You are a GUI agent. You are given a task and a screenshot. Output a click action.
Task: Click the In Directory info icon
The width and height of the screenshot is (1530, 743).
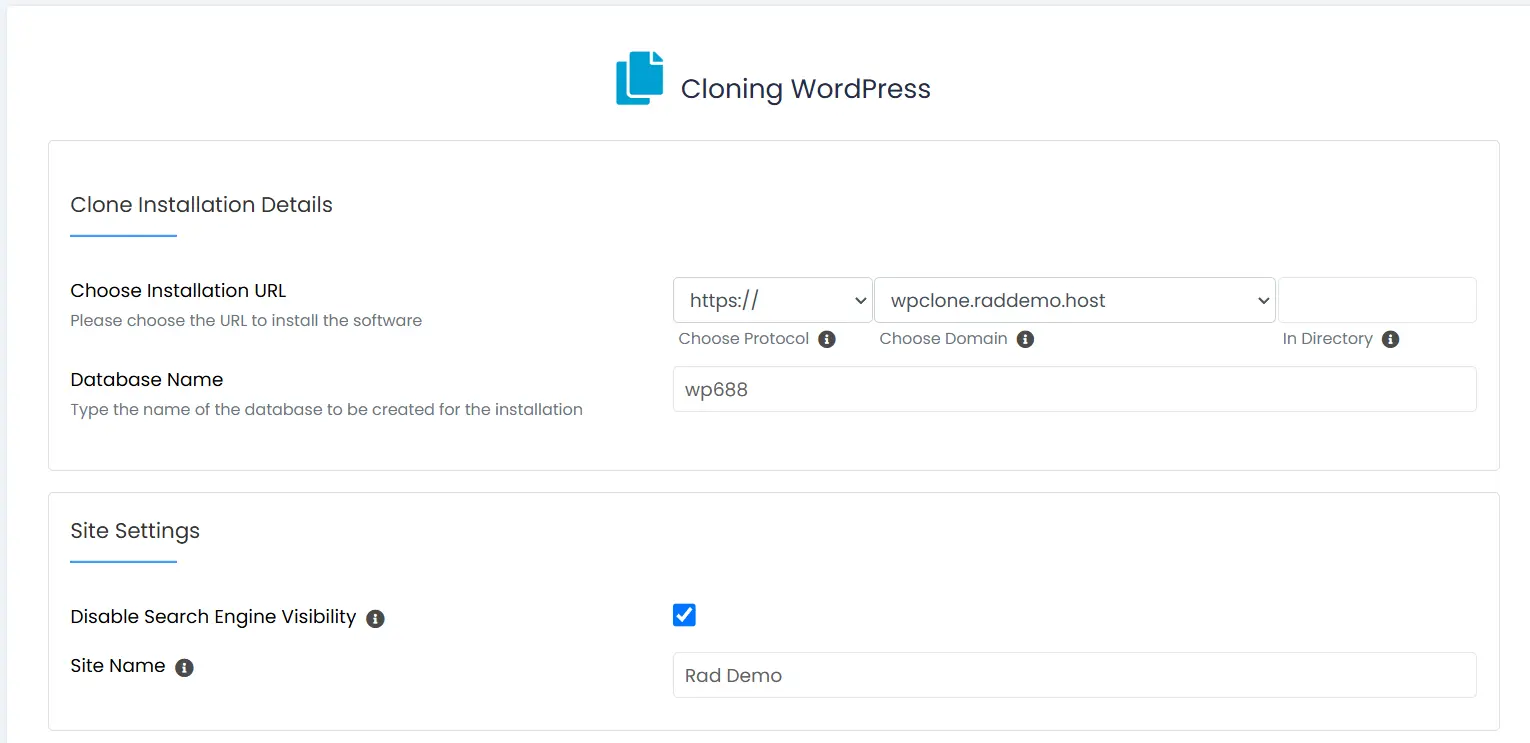(x=1391, y=339)
